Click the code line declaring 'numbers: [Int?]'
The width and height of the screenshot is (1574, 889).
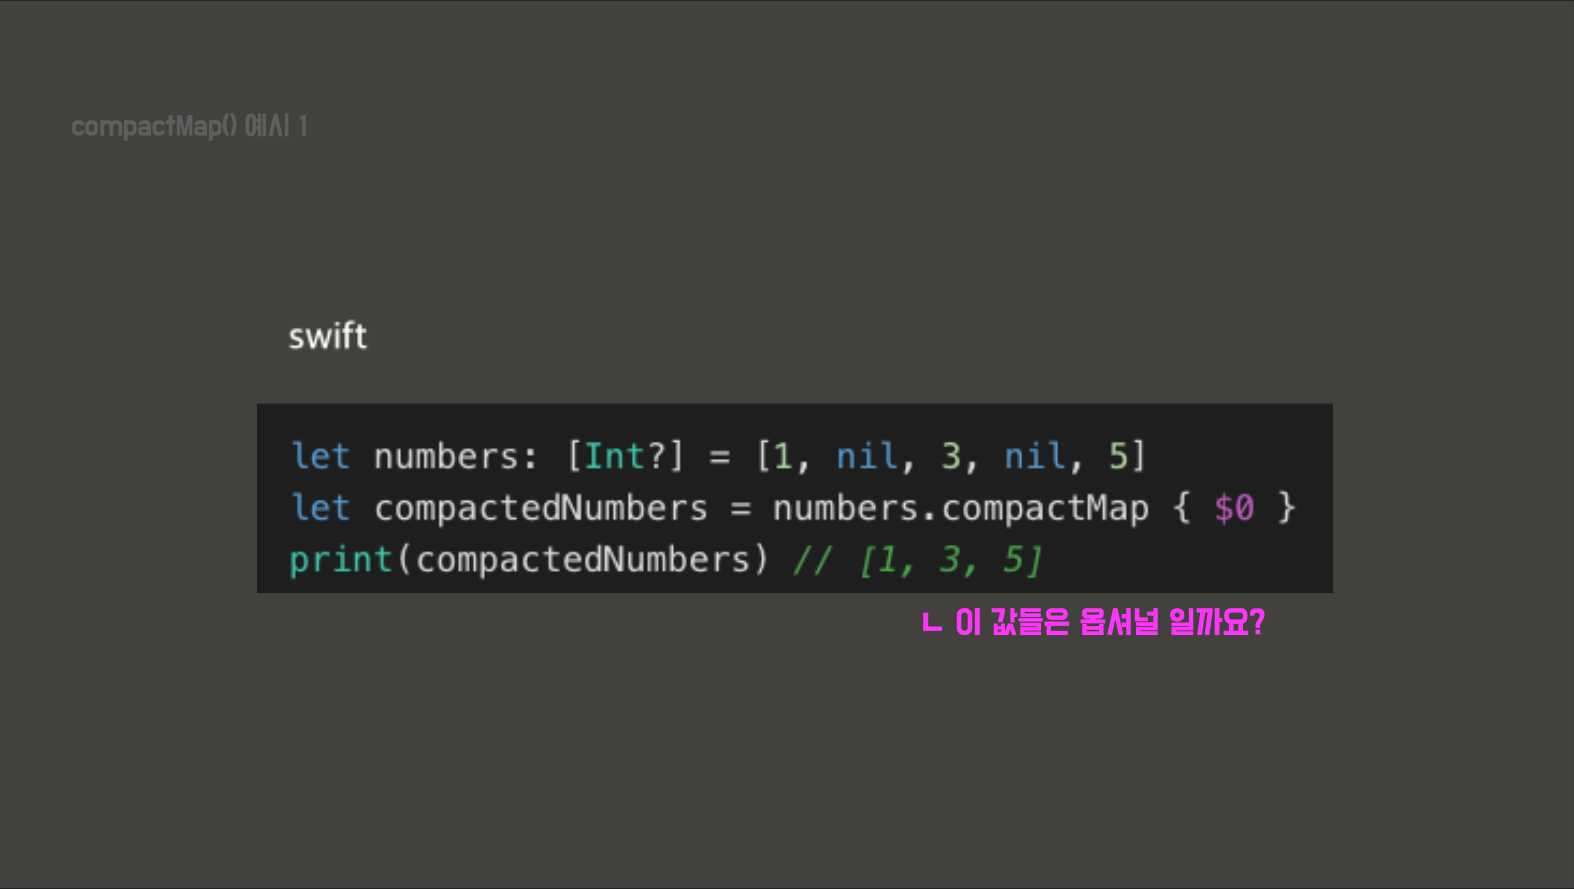[x=718, y=456]
